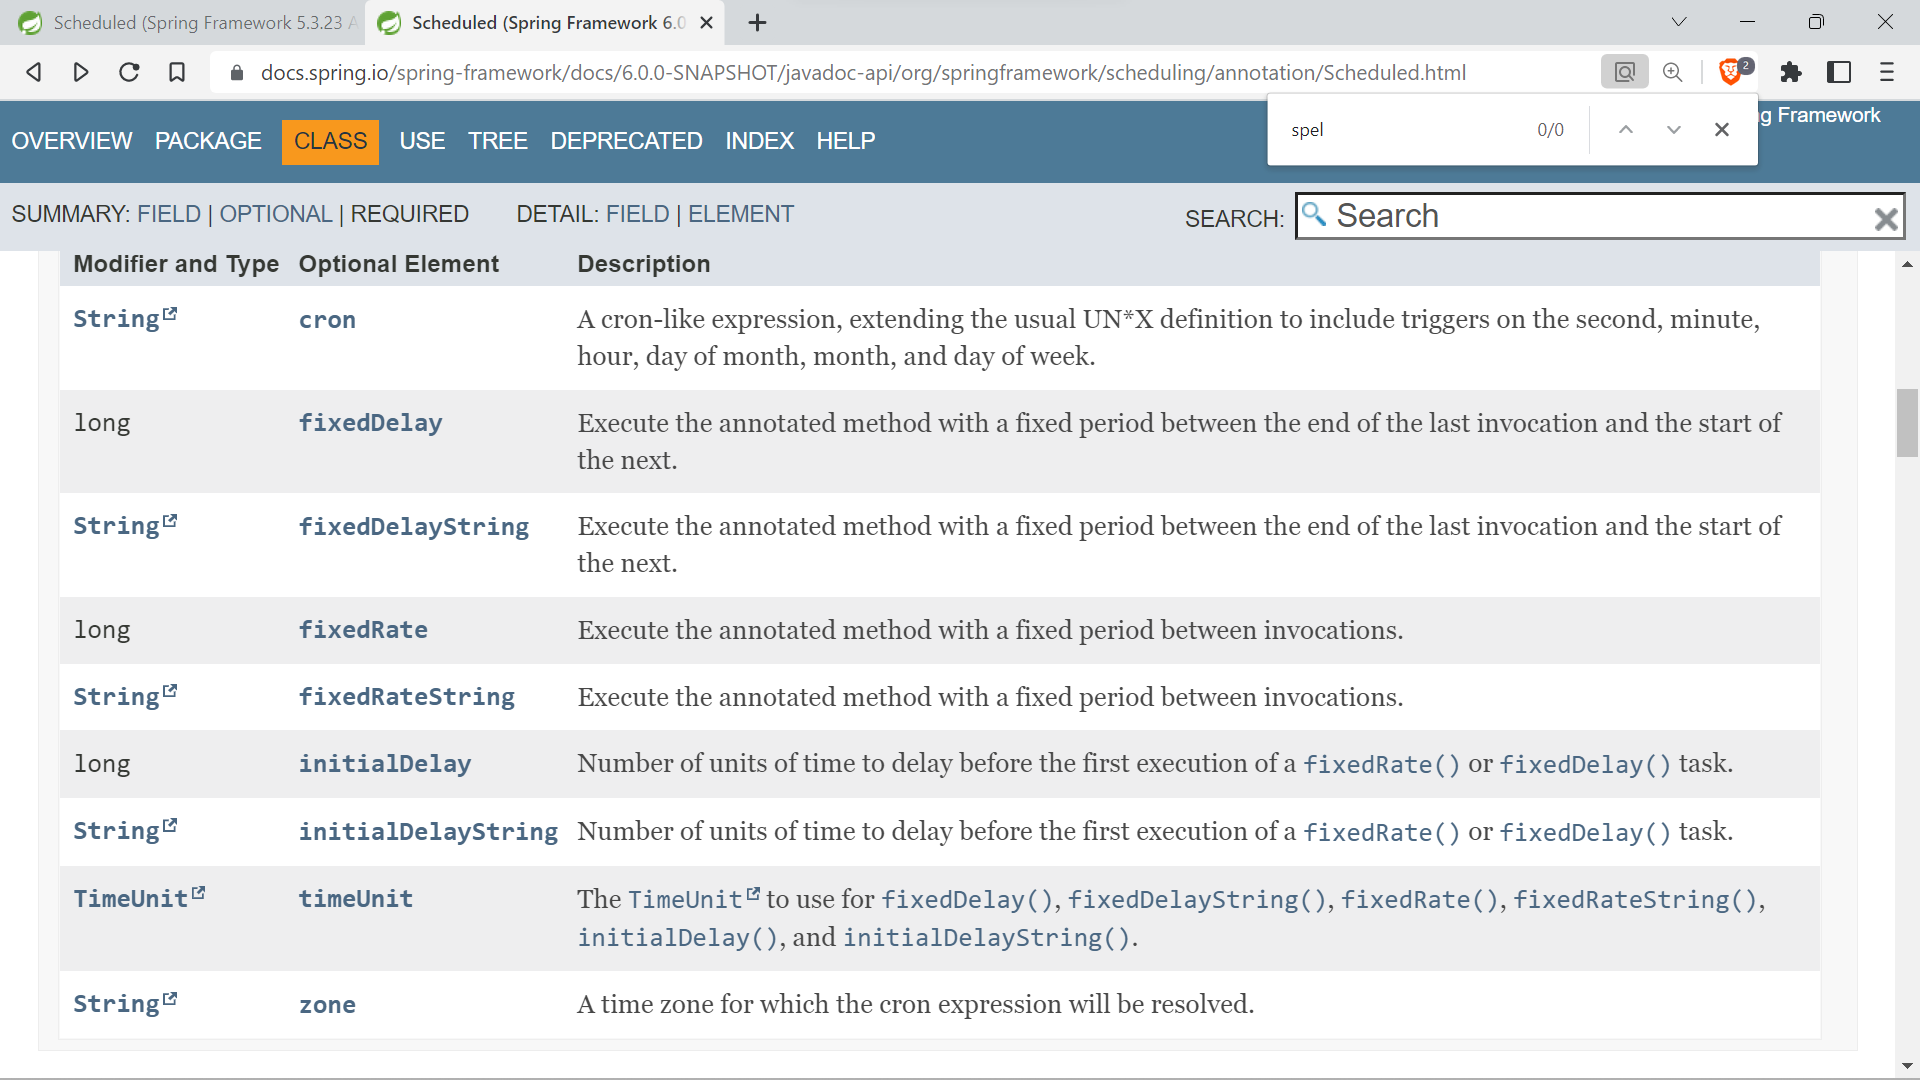Follow fixedRate() link in initialDelay description

(x=1382, y=765)
